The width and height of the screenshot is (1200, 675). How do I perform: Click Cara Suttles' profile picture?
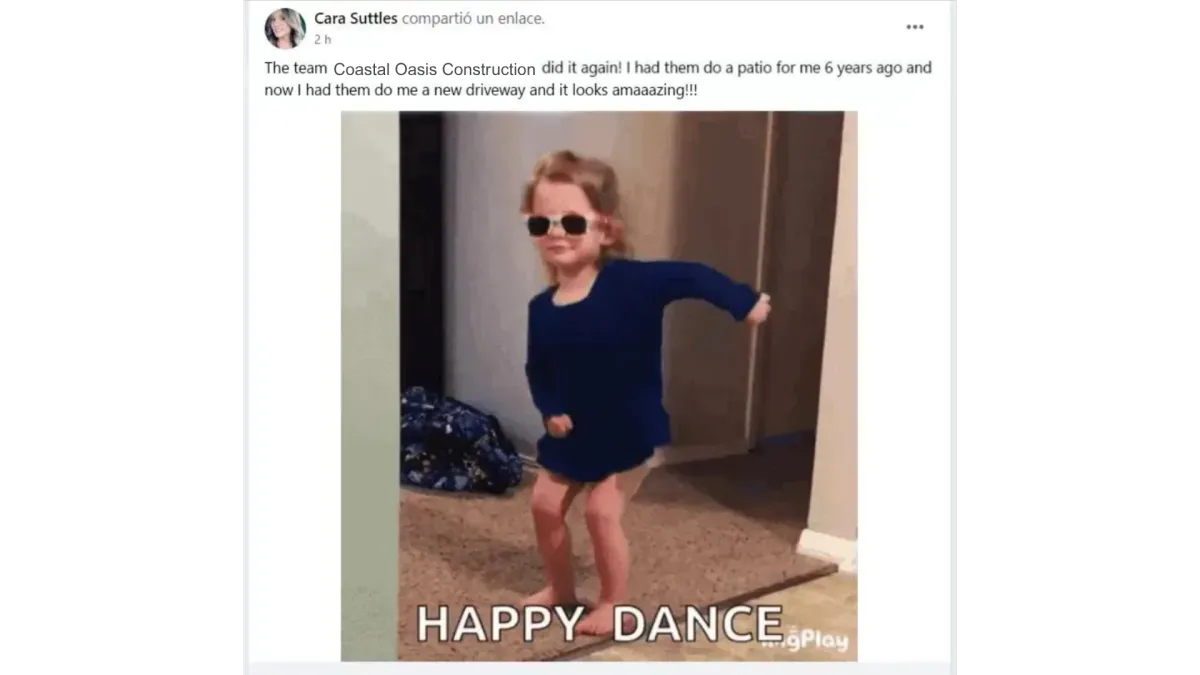285,28
